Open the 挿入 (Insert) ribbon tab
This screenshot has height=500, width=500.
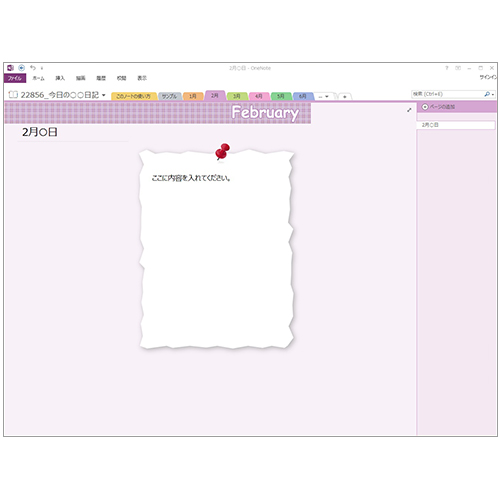(x=60, y=78)
